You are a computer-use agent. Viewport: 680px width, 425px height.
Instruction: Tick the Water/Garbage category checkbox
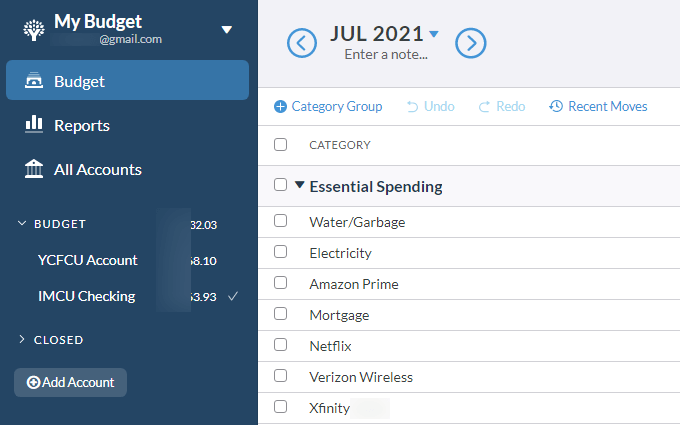pos(281,221)
